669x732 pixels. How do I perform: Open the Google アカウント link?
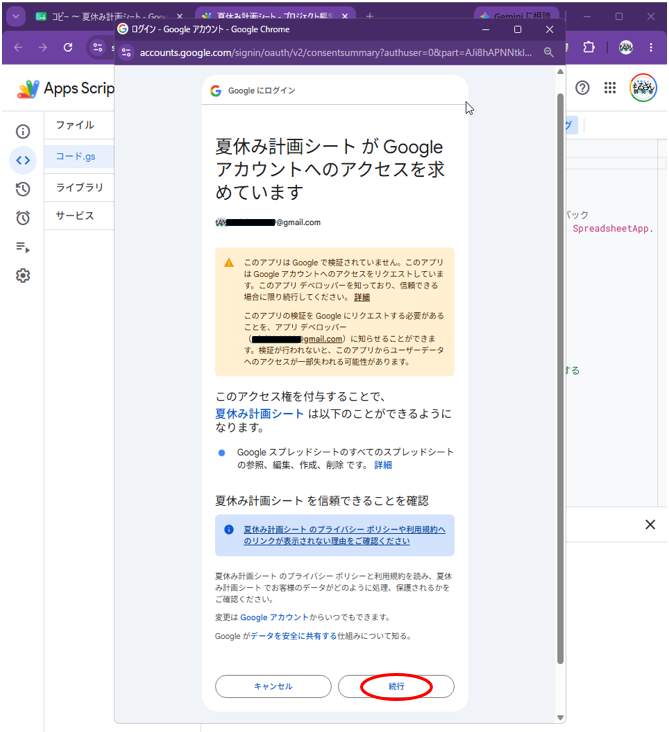click(x=274, y=617)
